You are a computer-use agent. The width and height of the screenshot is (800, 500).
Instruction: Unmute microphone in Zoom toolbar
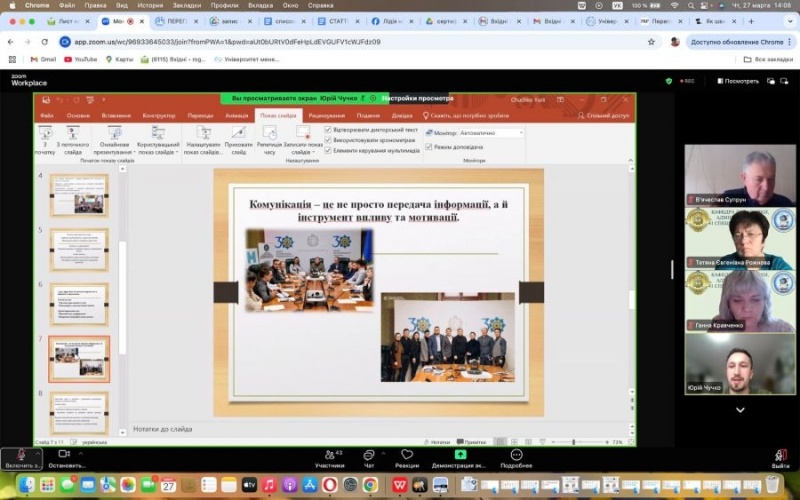(x=21, y=455)
